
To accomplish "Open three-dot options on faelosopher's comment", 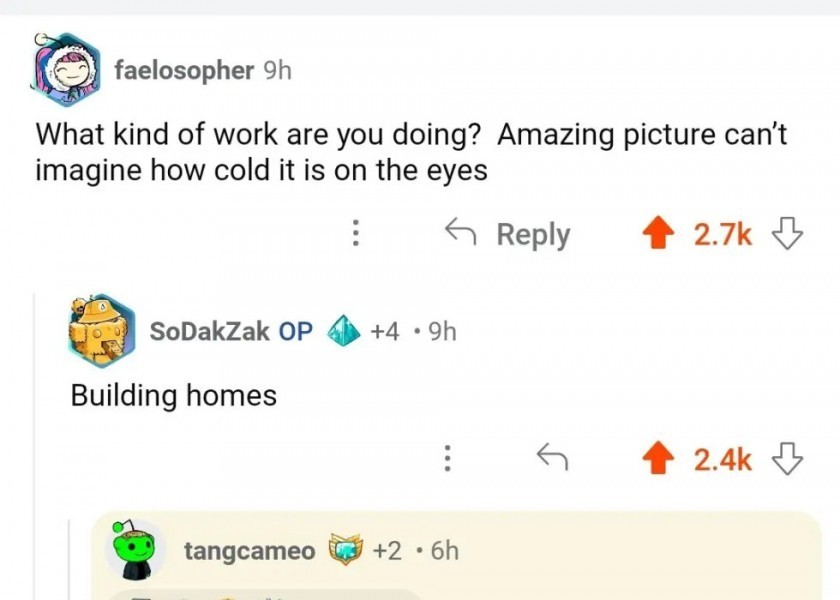I will [x=354, y=234].
